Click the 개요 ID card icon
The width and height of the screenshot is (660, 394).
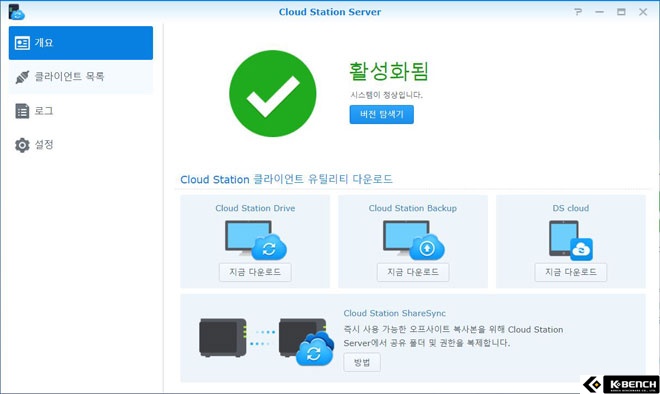(x=22, y=43)
